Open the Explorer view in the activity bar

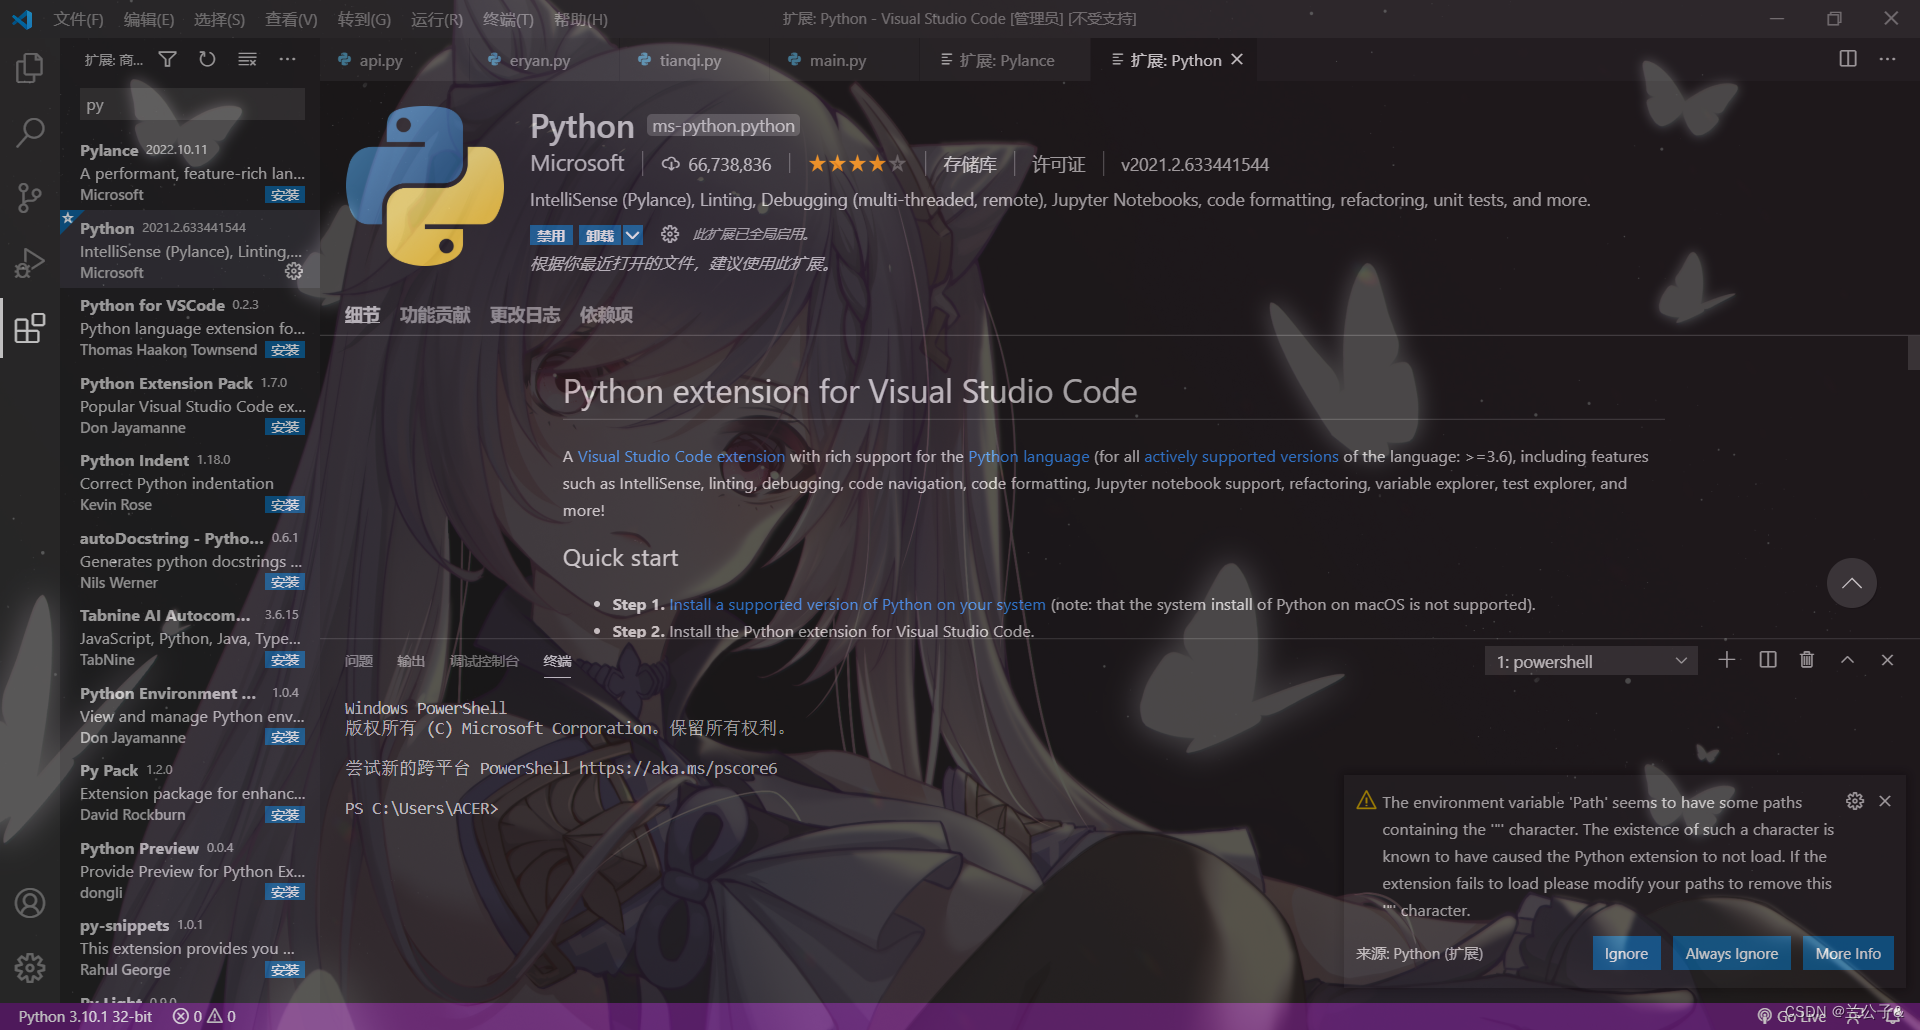coord(30,68)
